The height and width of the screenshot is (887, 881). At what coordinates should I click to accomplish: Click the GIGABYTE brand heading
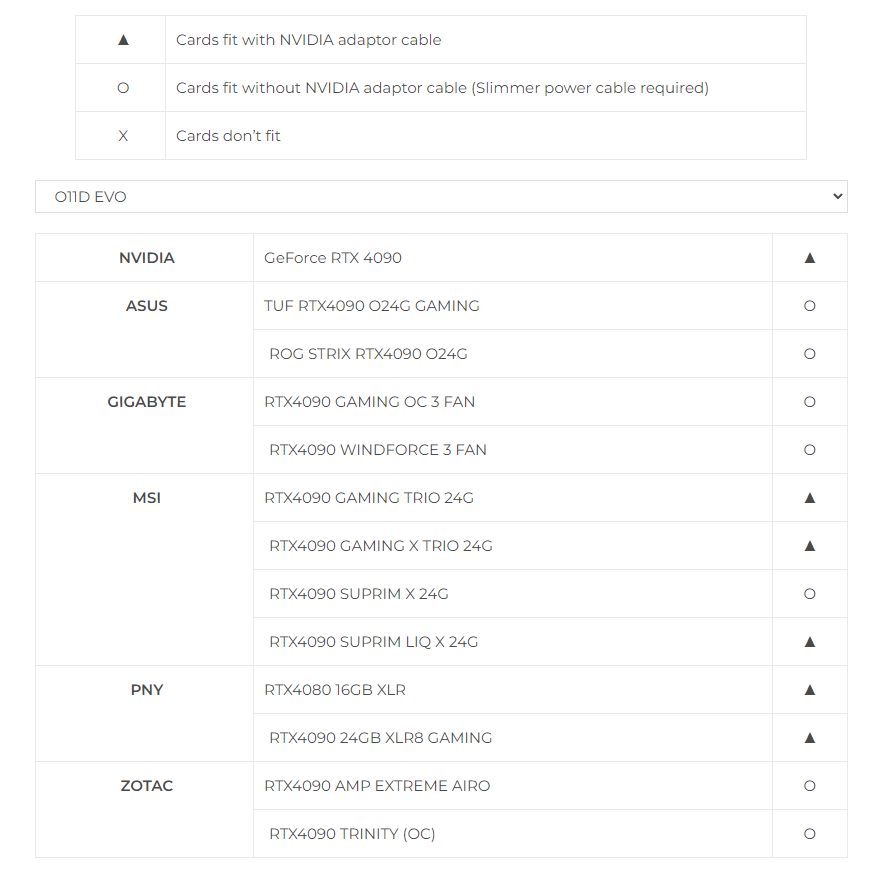146,402
